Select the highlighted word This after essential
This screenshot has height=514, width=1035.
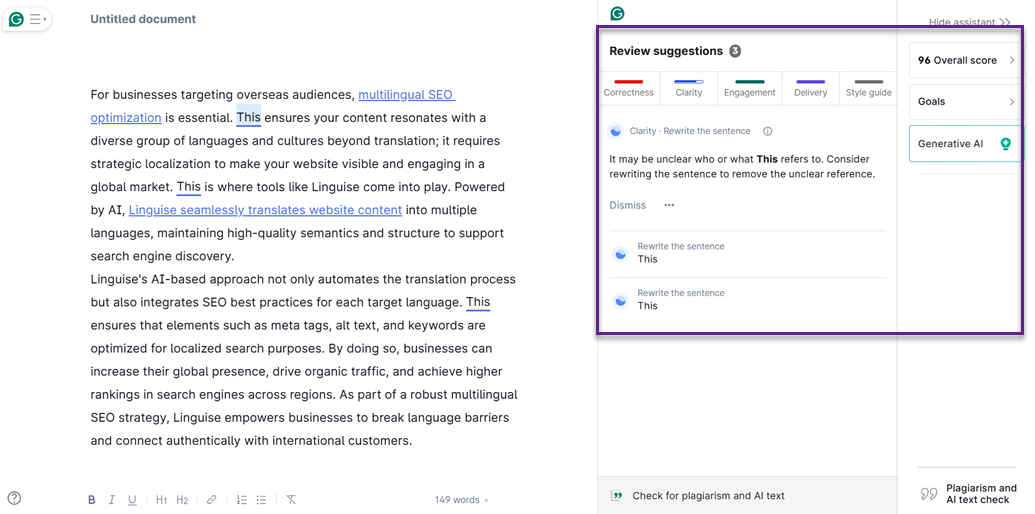[249, 117]
